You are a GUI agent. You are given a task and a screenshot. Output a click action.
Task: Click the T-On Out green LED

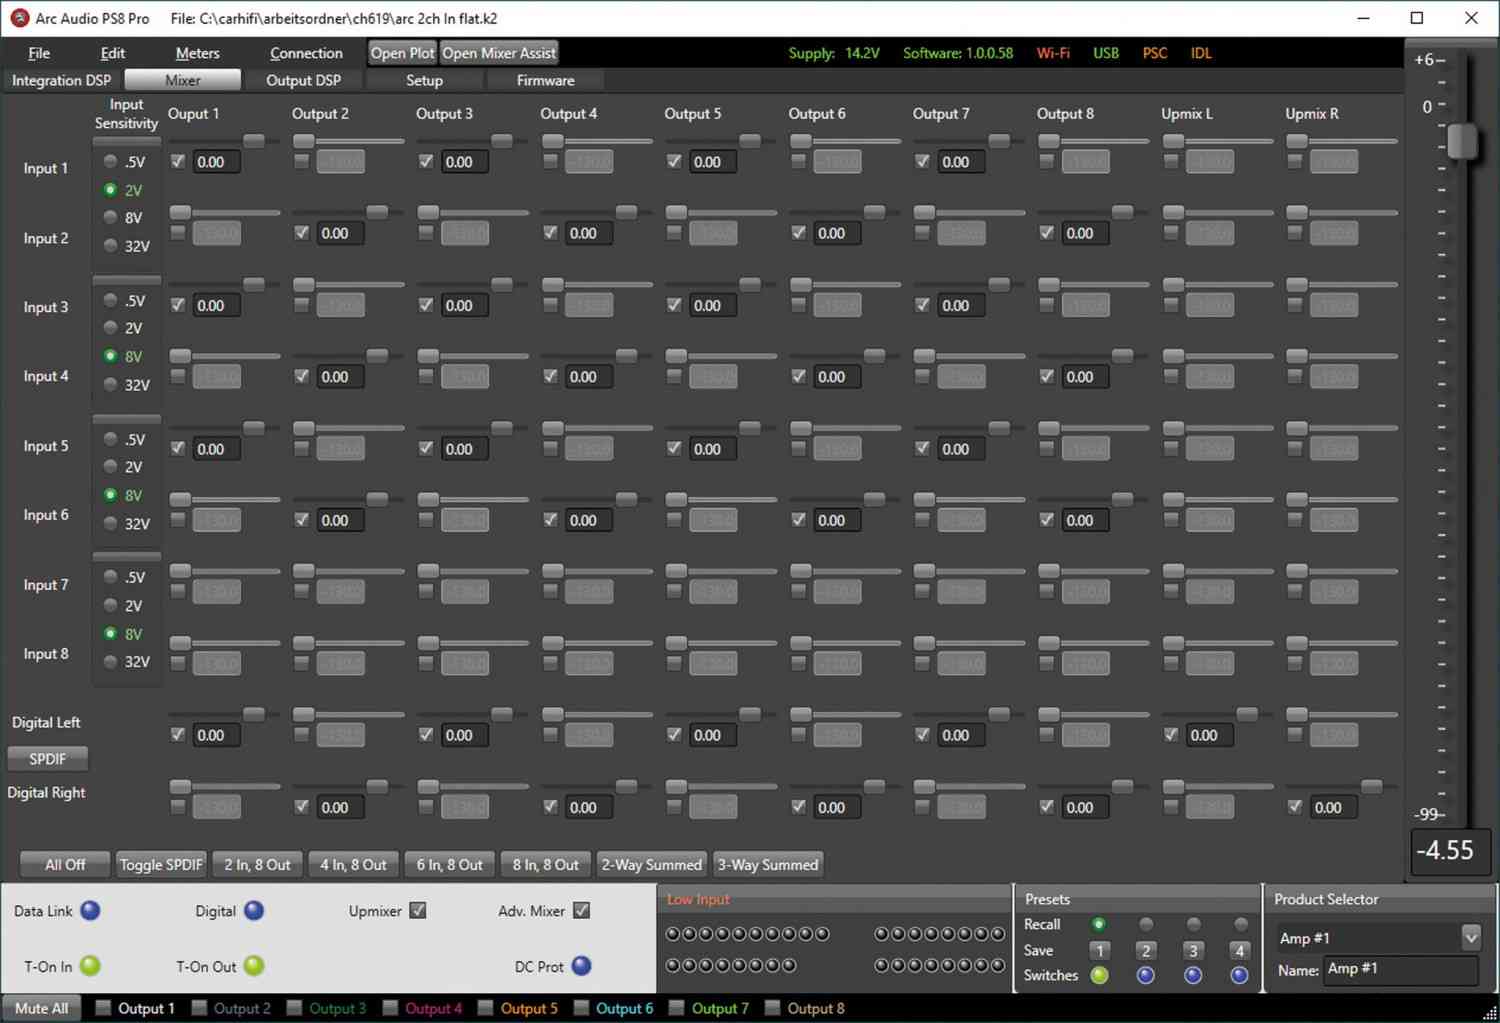tap(254, 966)
